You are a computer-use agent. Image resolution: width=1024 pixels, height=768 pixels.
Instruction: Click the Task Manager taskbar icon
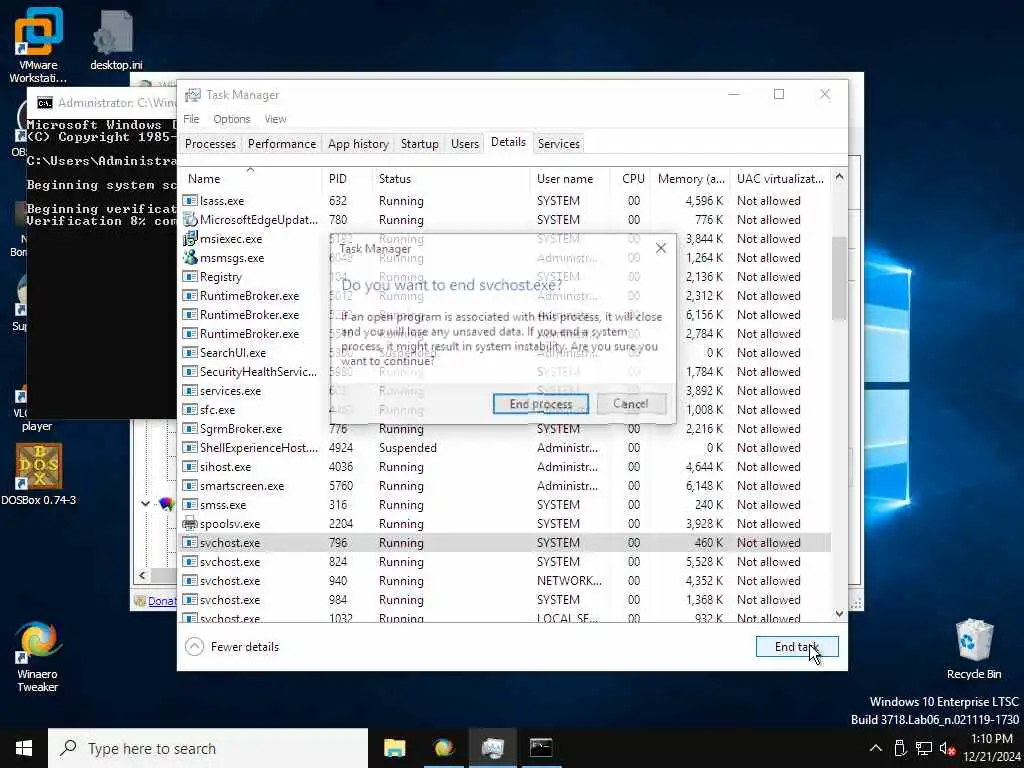coord(492,748)
